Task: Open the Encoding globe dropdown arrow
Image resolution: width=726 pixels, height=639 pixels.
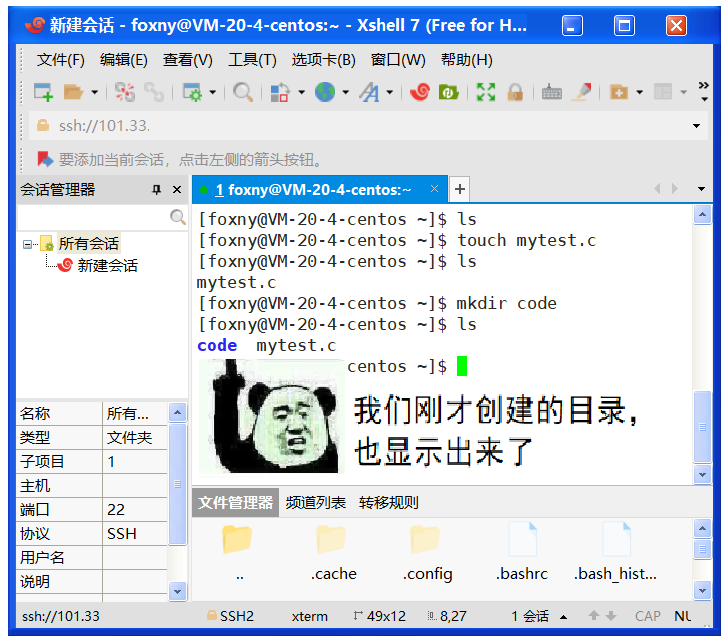Action: pos(345,92)
